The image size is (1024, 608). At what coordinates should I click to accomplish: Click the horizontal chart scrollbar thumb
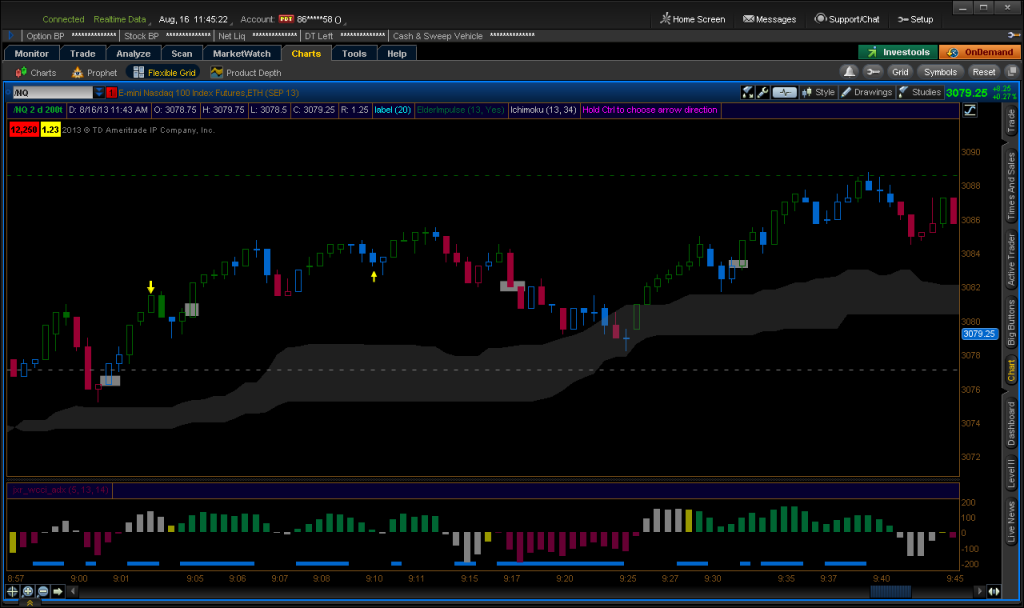(891, 591)
